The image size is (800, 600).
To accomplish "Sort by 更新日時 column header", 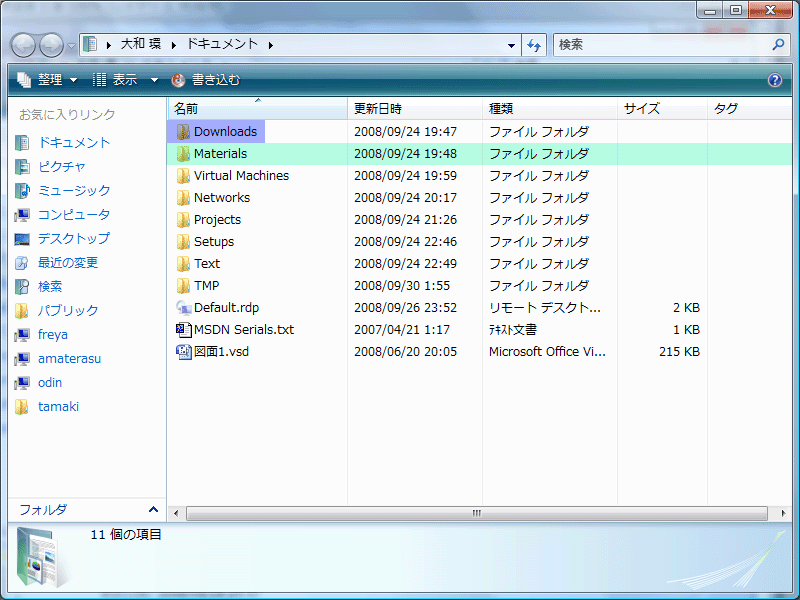I will pos(378,108).
